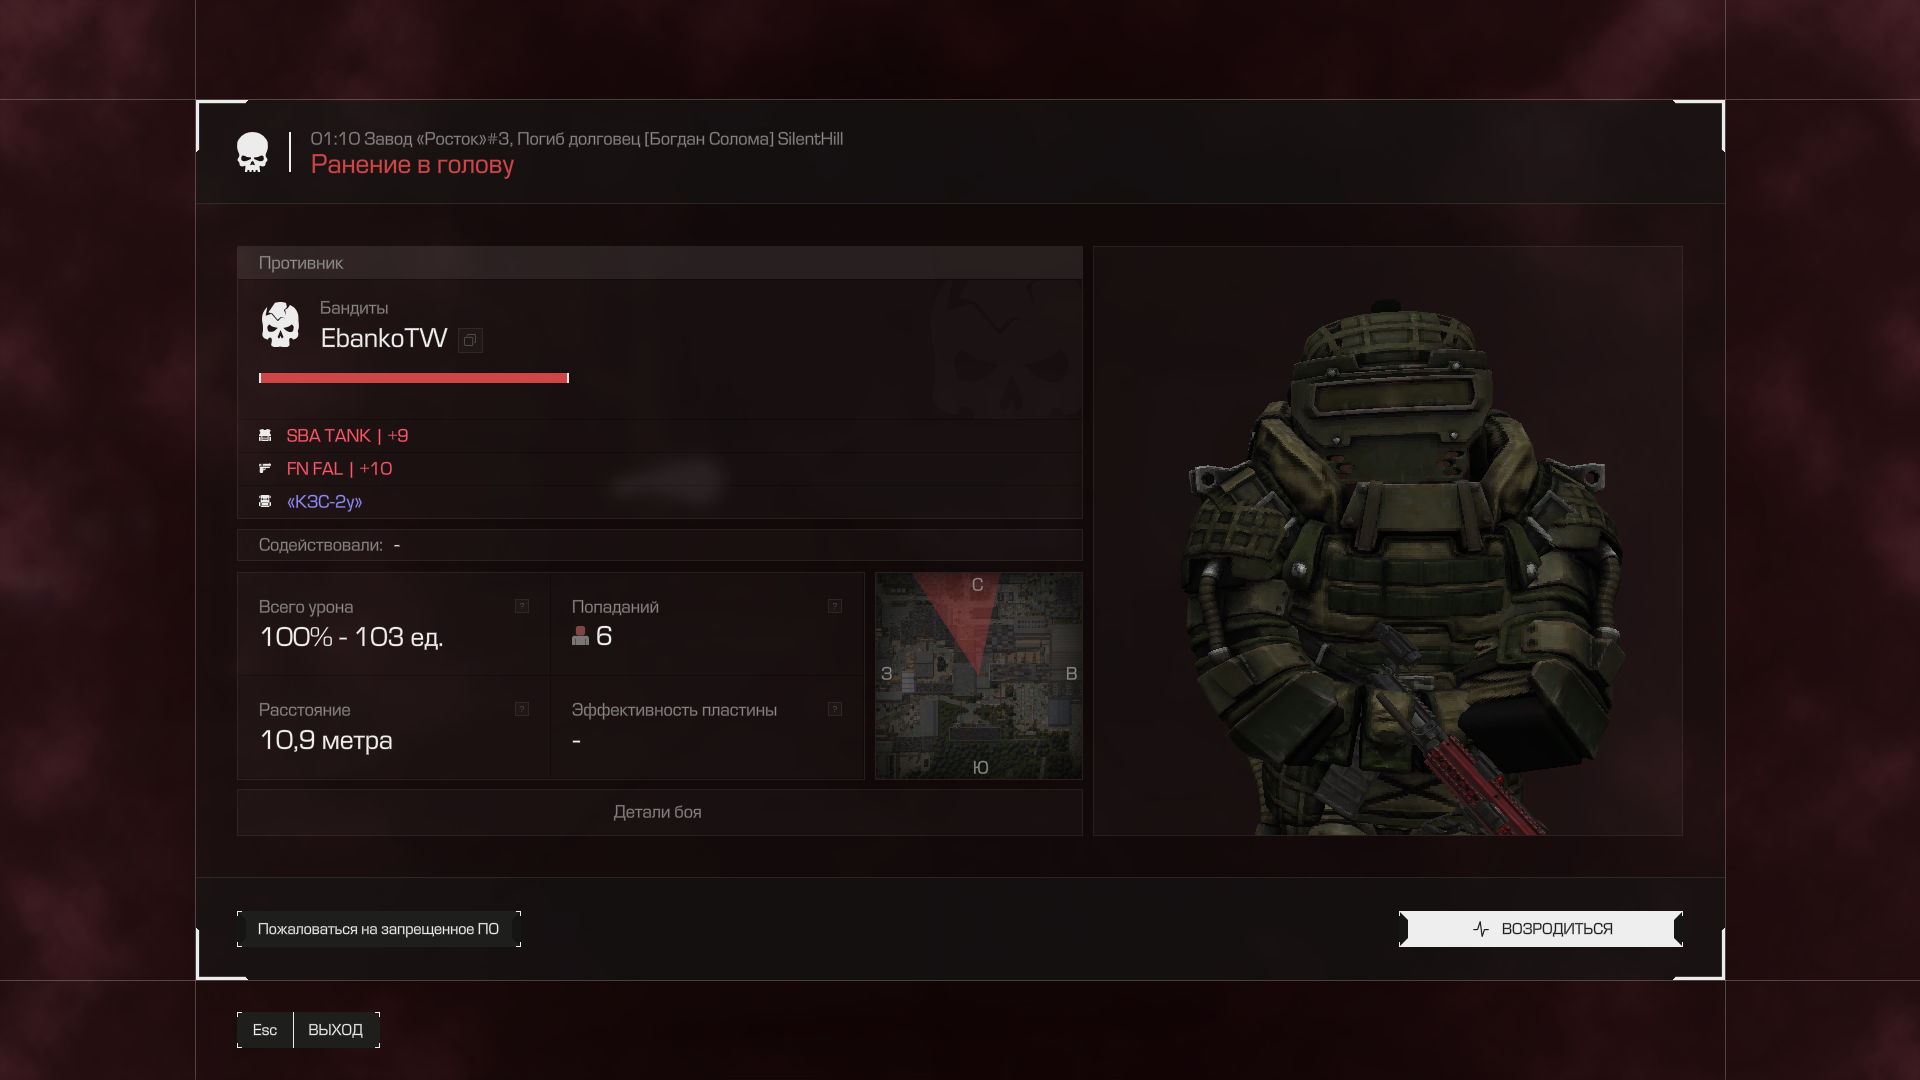Click ВОЗРОДИТЬСЯ to respawn

[1540, 929]
